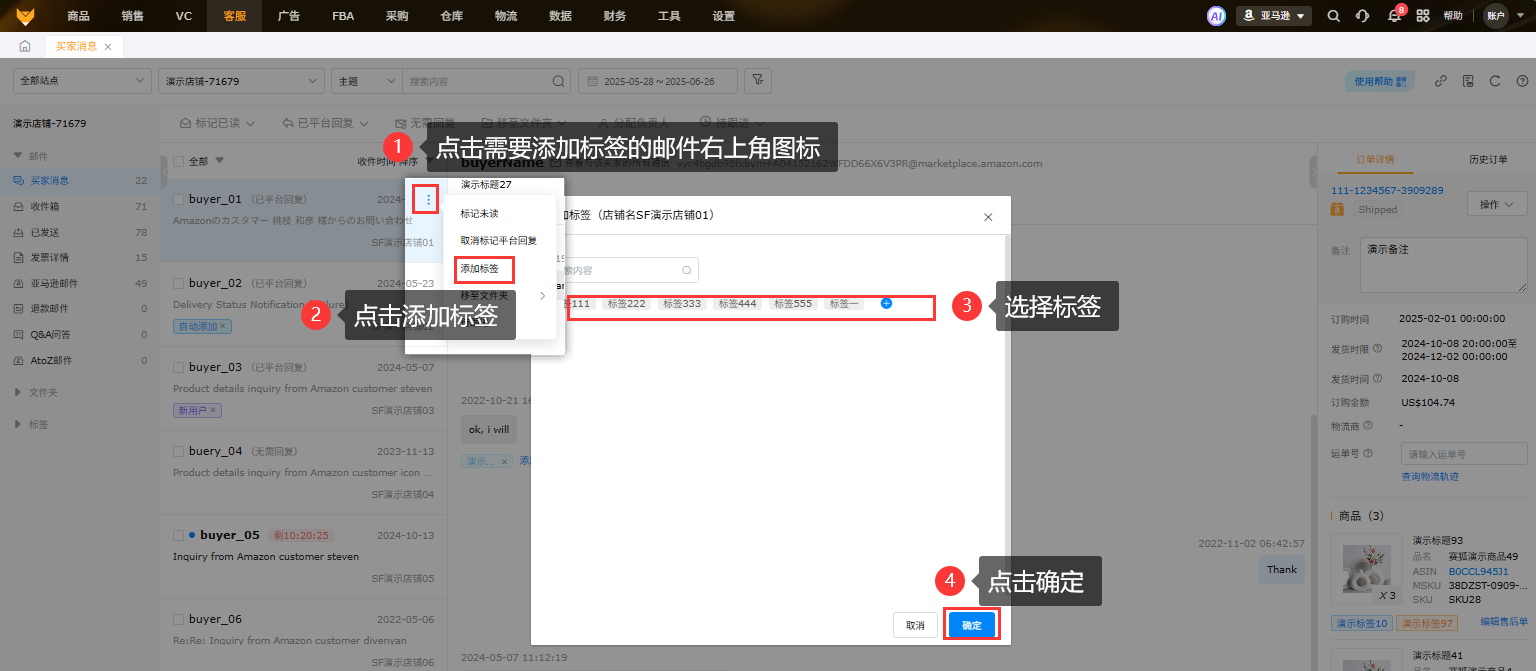Click the home icon beside the tab bar
The image size is (1536, 671).
24,45
